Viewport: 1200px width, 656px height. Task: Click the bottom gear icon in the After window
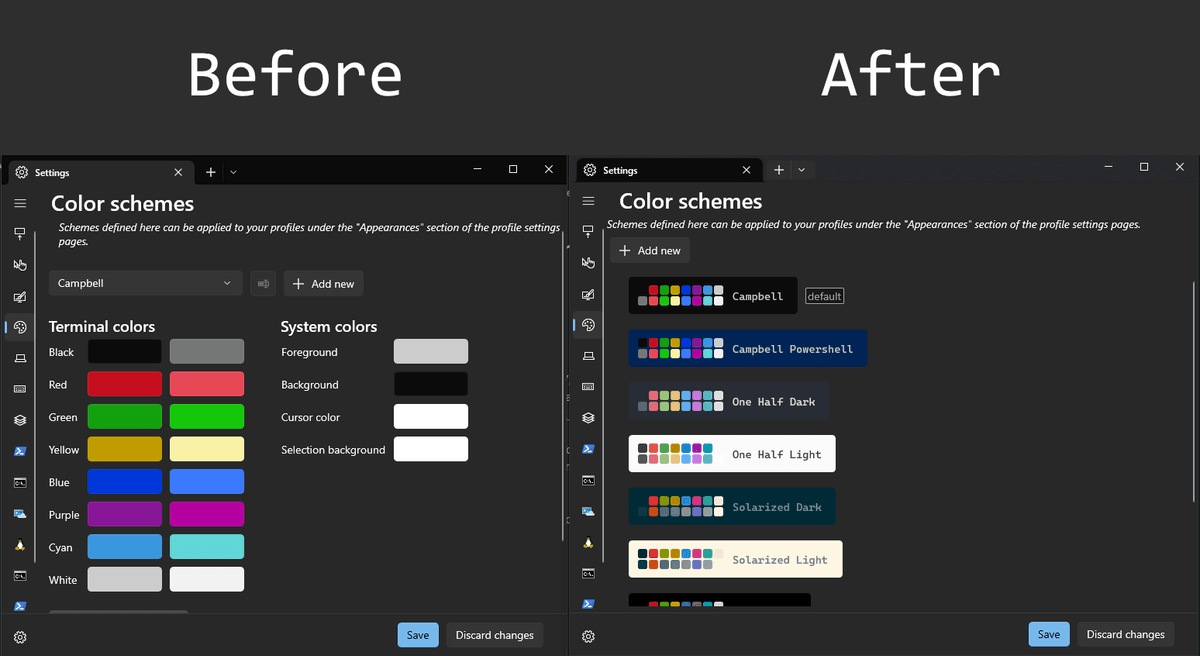[x=588, y=637]
